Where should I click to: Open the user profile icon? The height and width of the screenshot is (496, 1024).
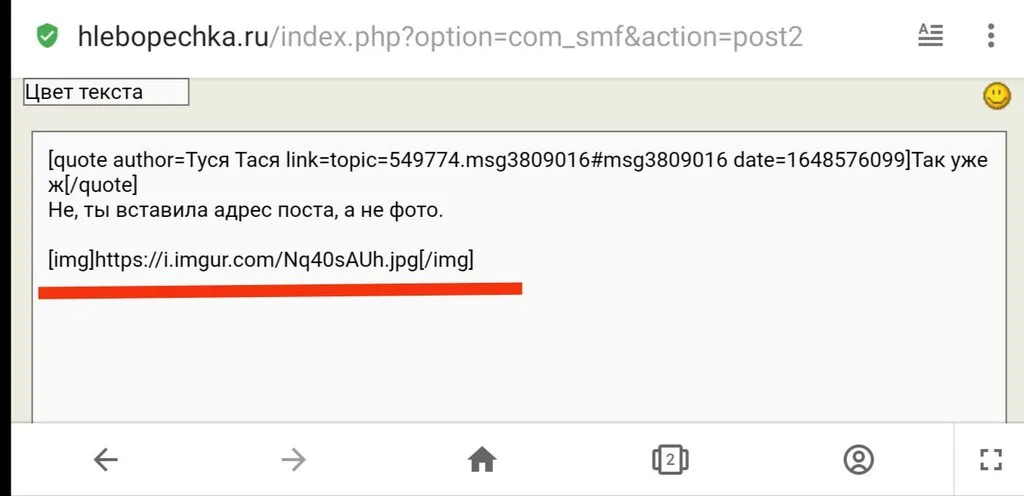858,459
